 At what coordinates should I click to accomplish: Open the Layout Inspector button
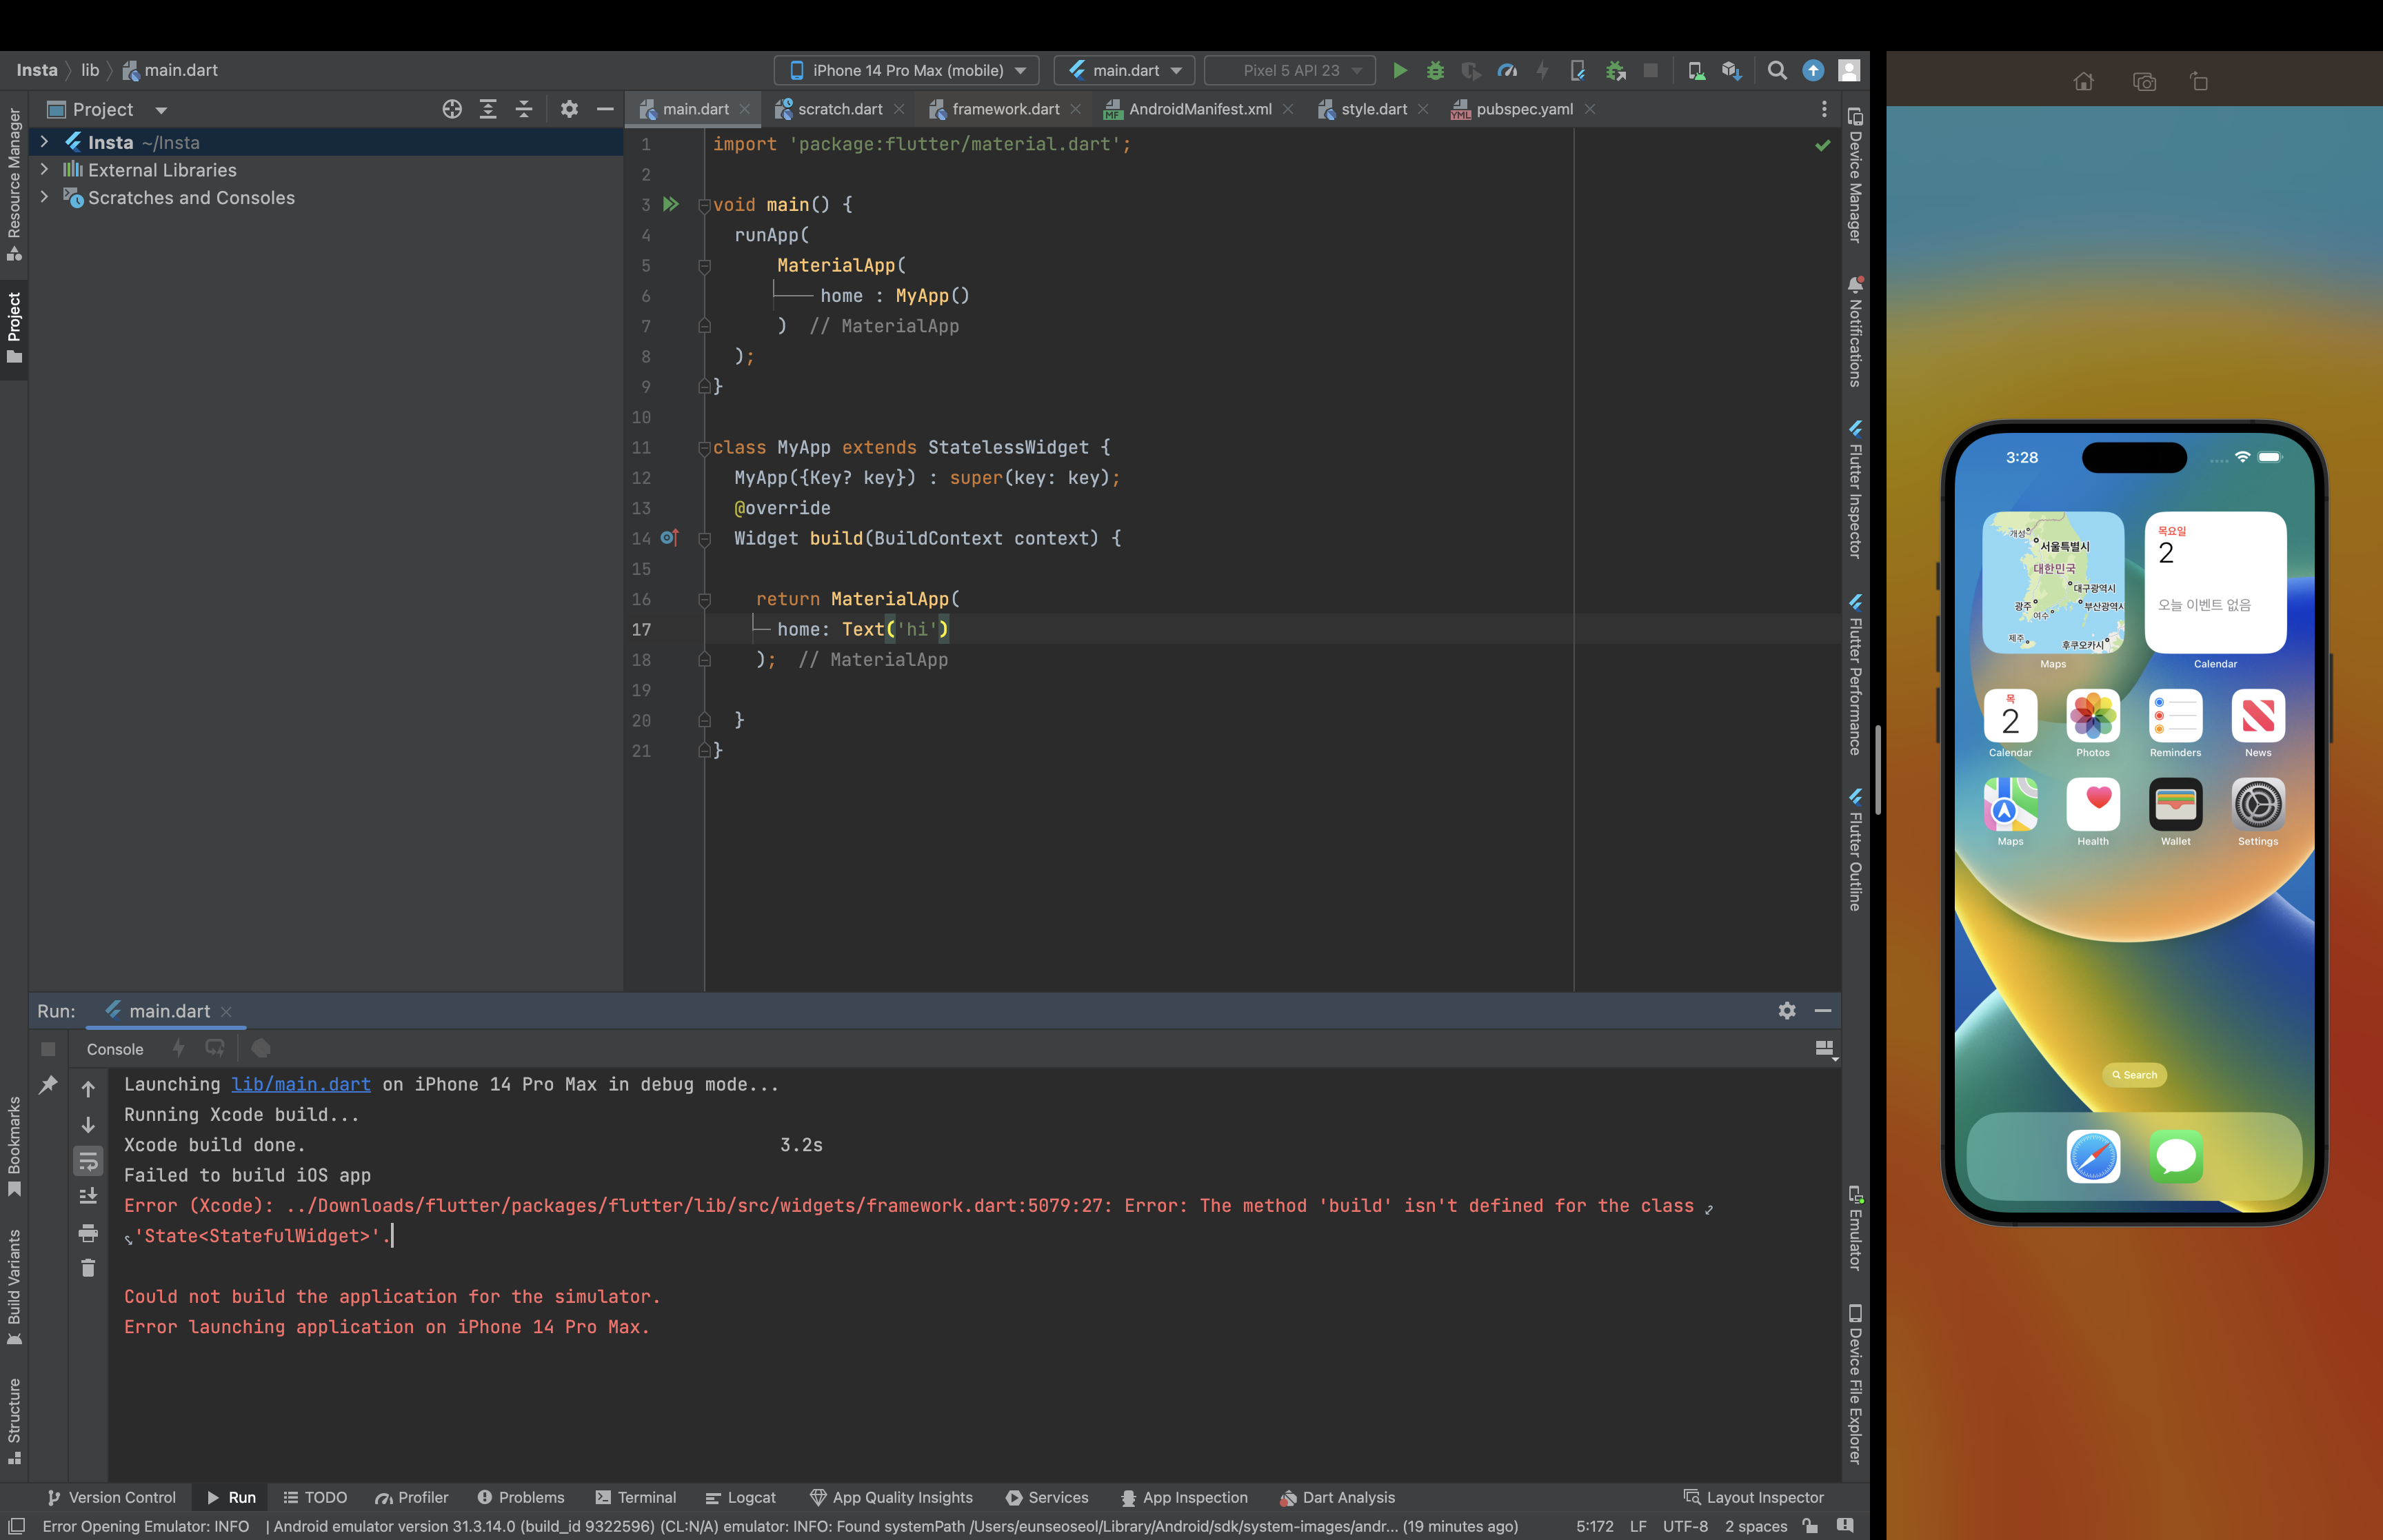point(1754,1497)
